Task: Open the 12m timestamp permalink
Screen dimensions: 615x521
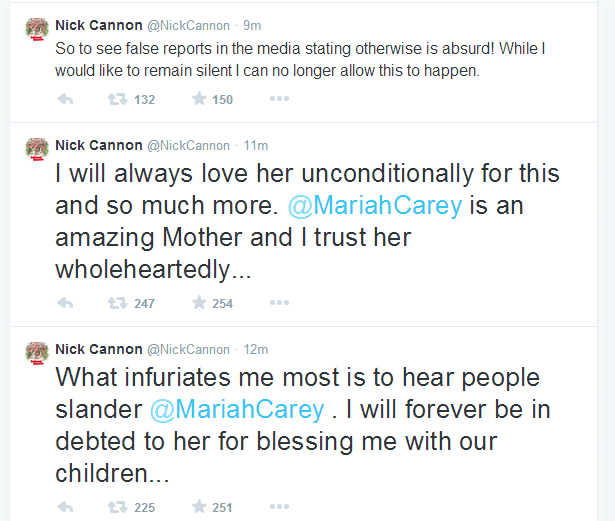Action: (257, 349)
